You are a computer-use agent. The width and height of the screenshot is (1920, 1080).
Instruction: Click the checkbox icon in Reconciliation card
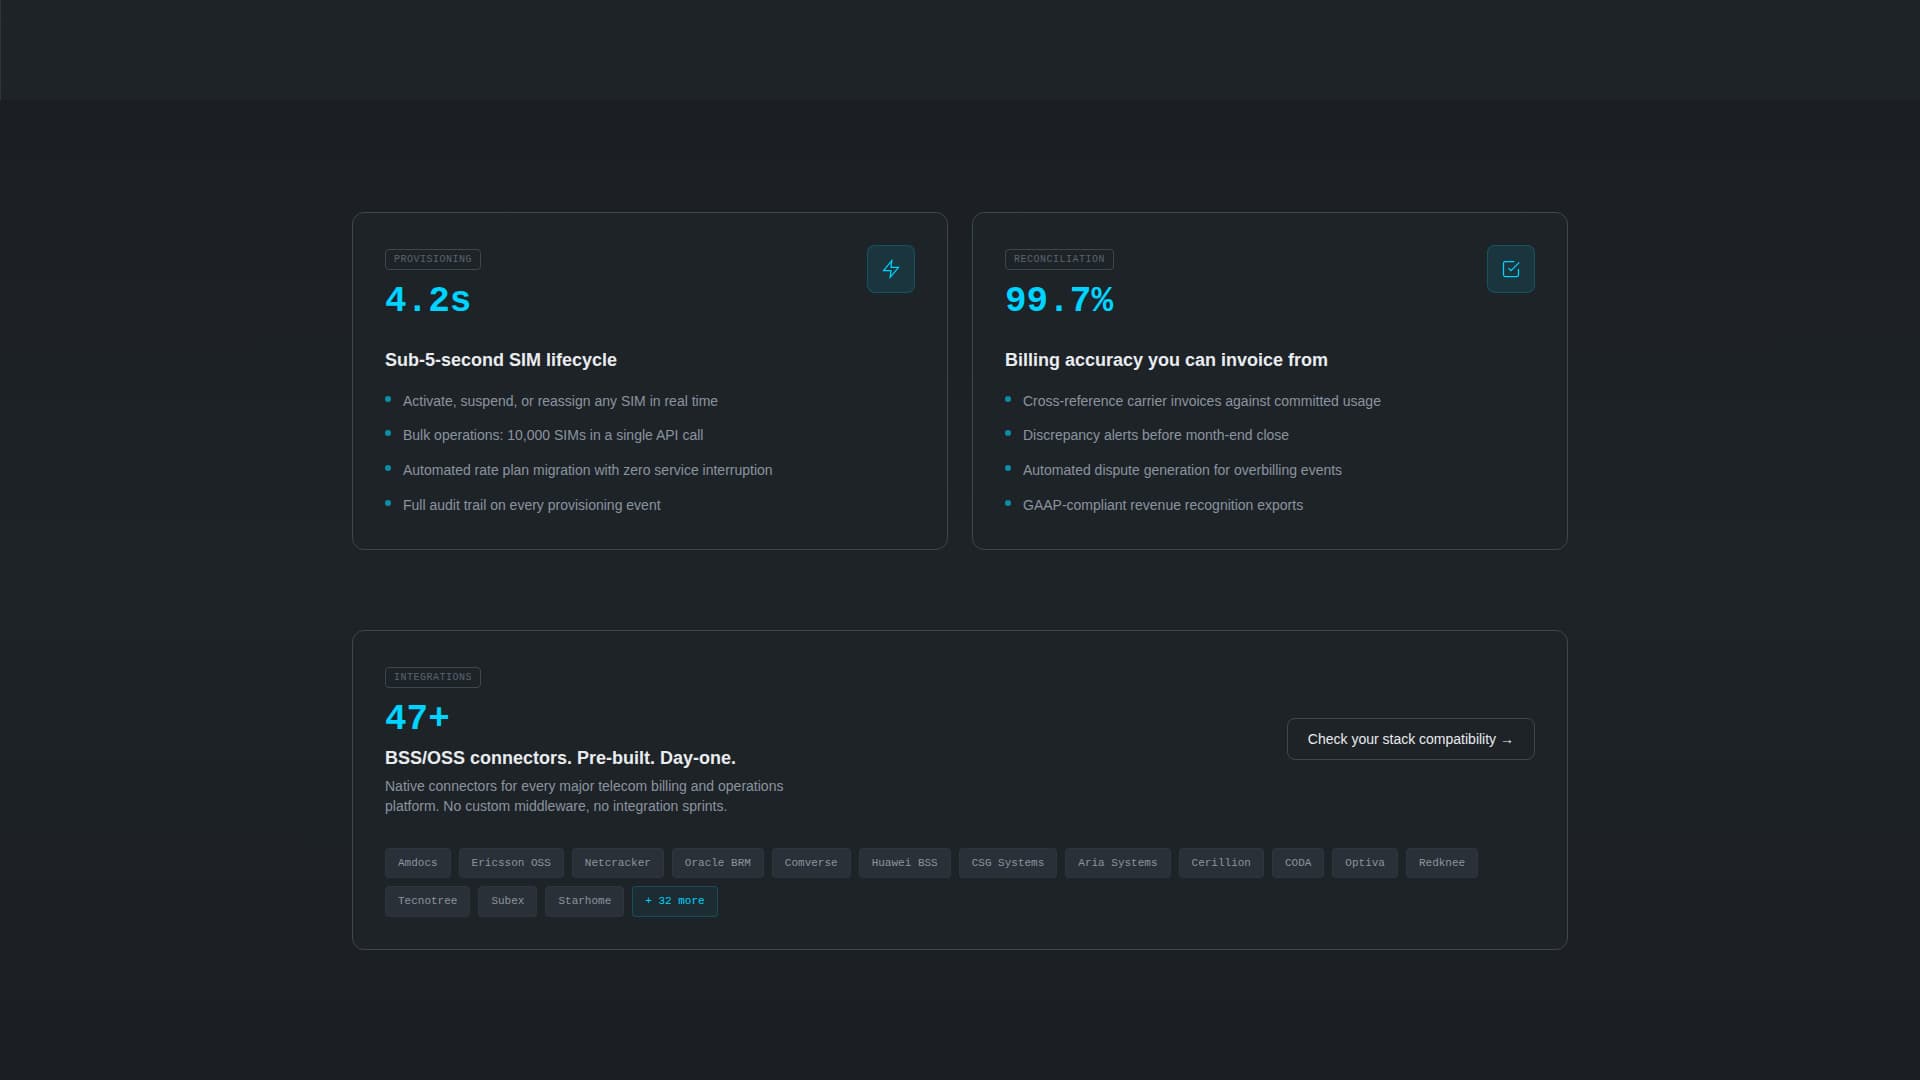coord(1510,269)
